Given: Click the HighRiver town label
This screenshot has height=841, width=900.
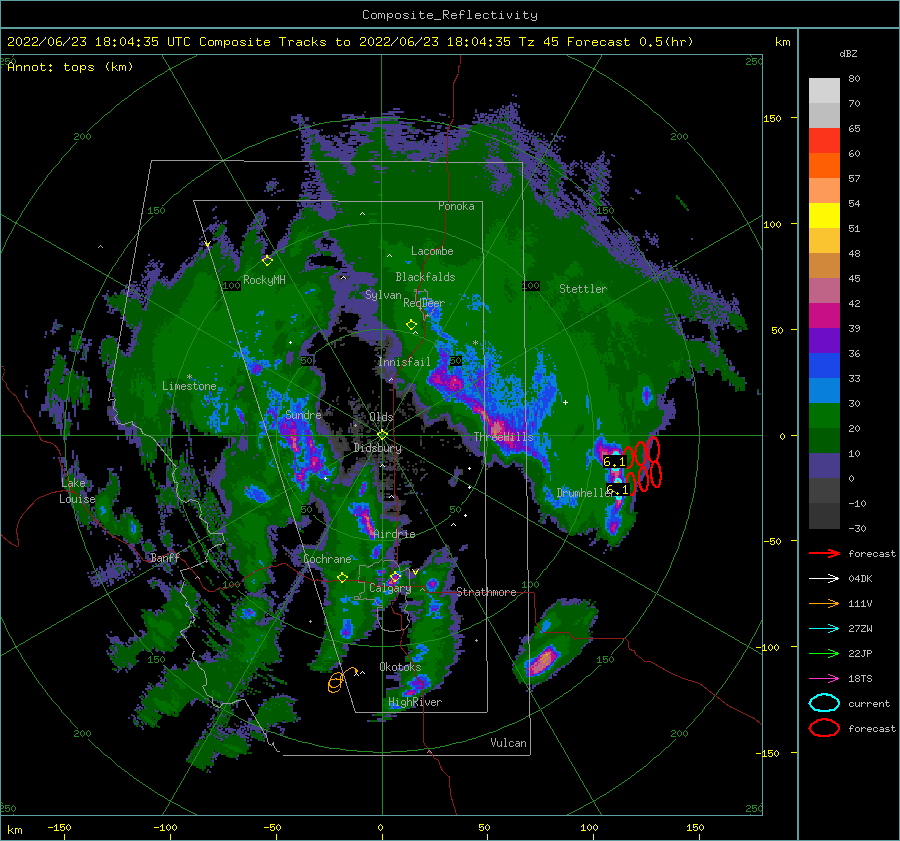Looking at the screenshot, I should [415, 702].
